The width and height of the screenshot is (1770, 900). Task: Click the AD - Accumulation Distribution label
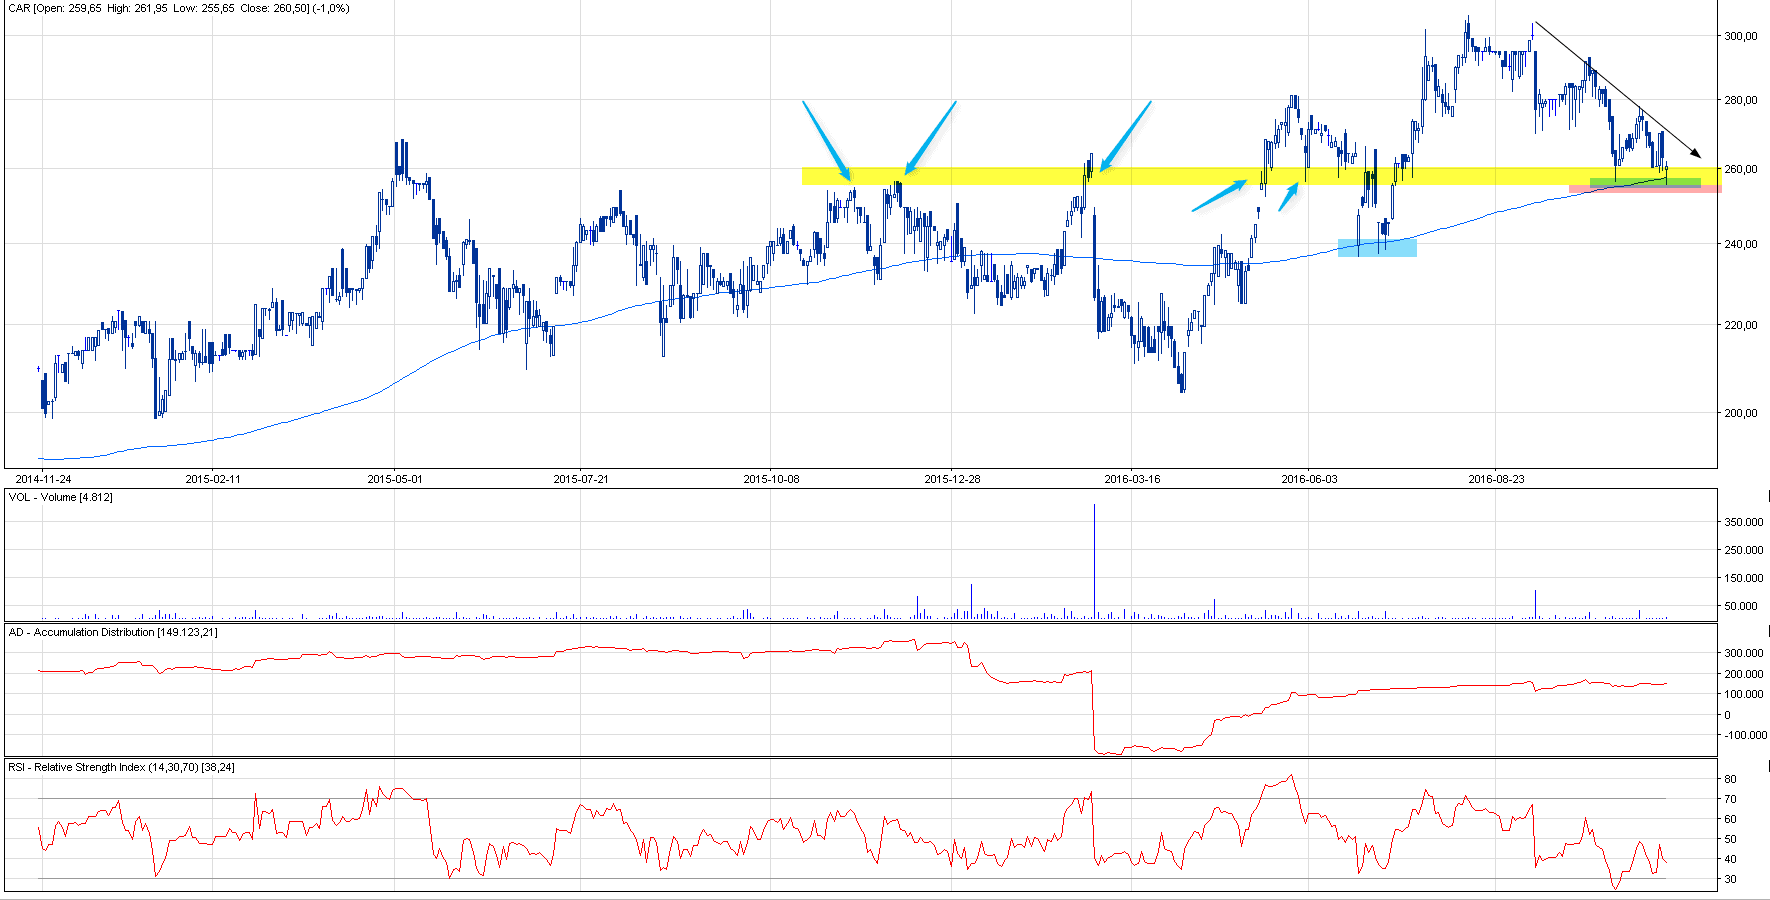[112, 632]
